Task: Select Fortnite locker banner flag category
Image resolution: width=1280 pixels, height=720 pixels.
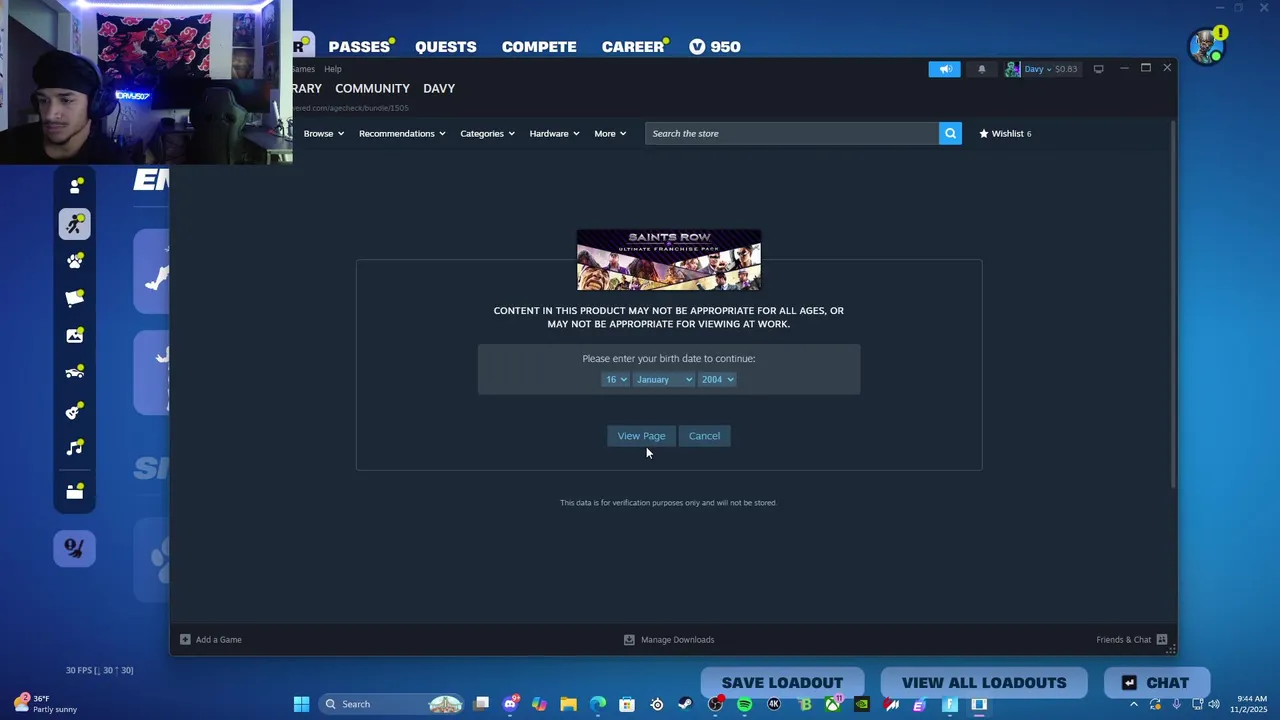Action: click(75, 298)
